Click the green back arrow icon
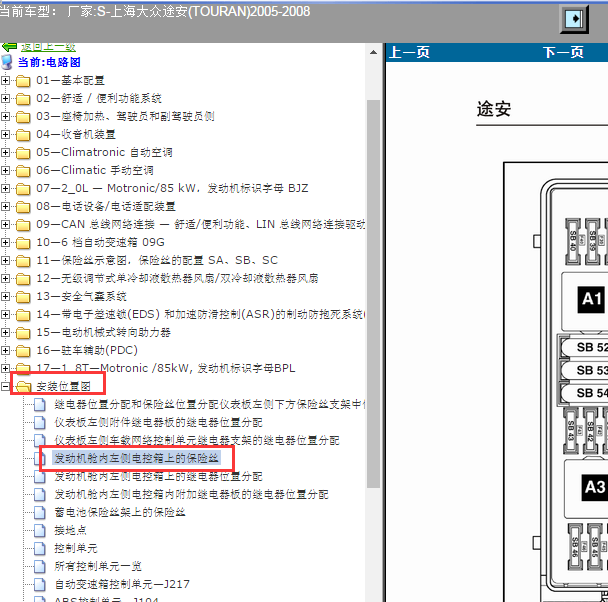 (9, 47)
